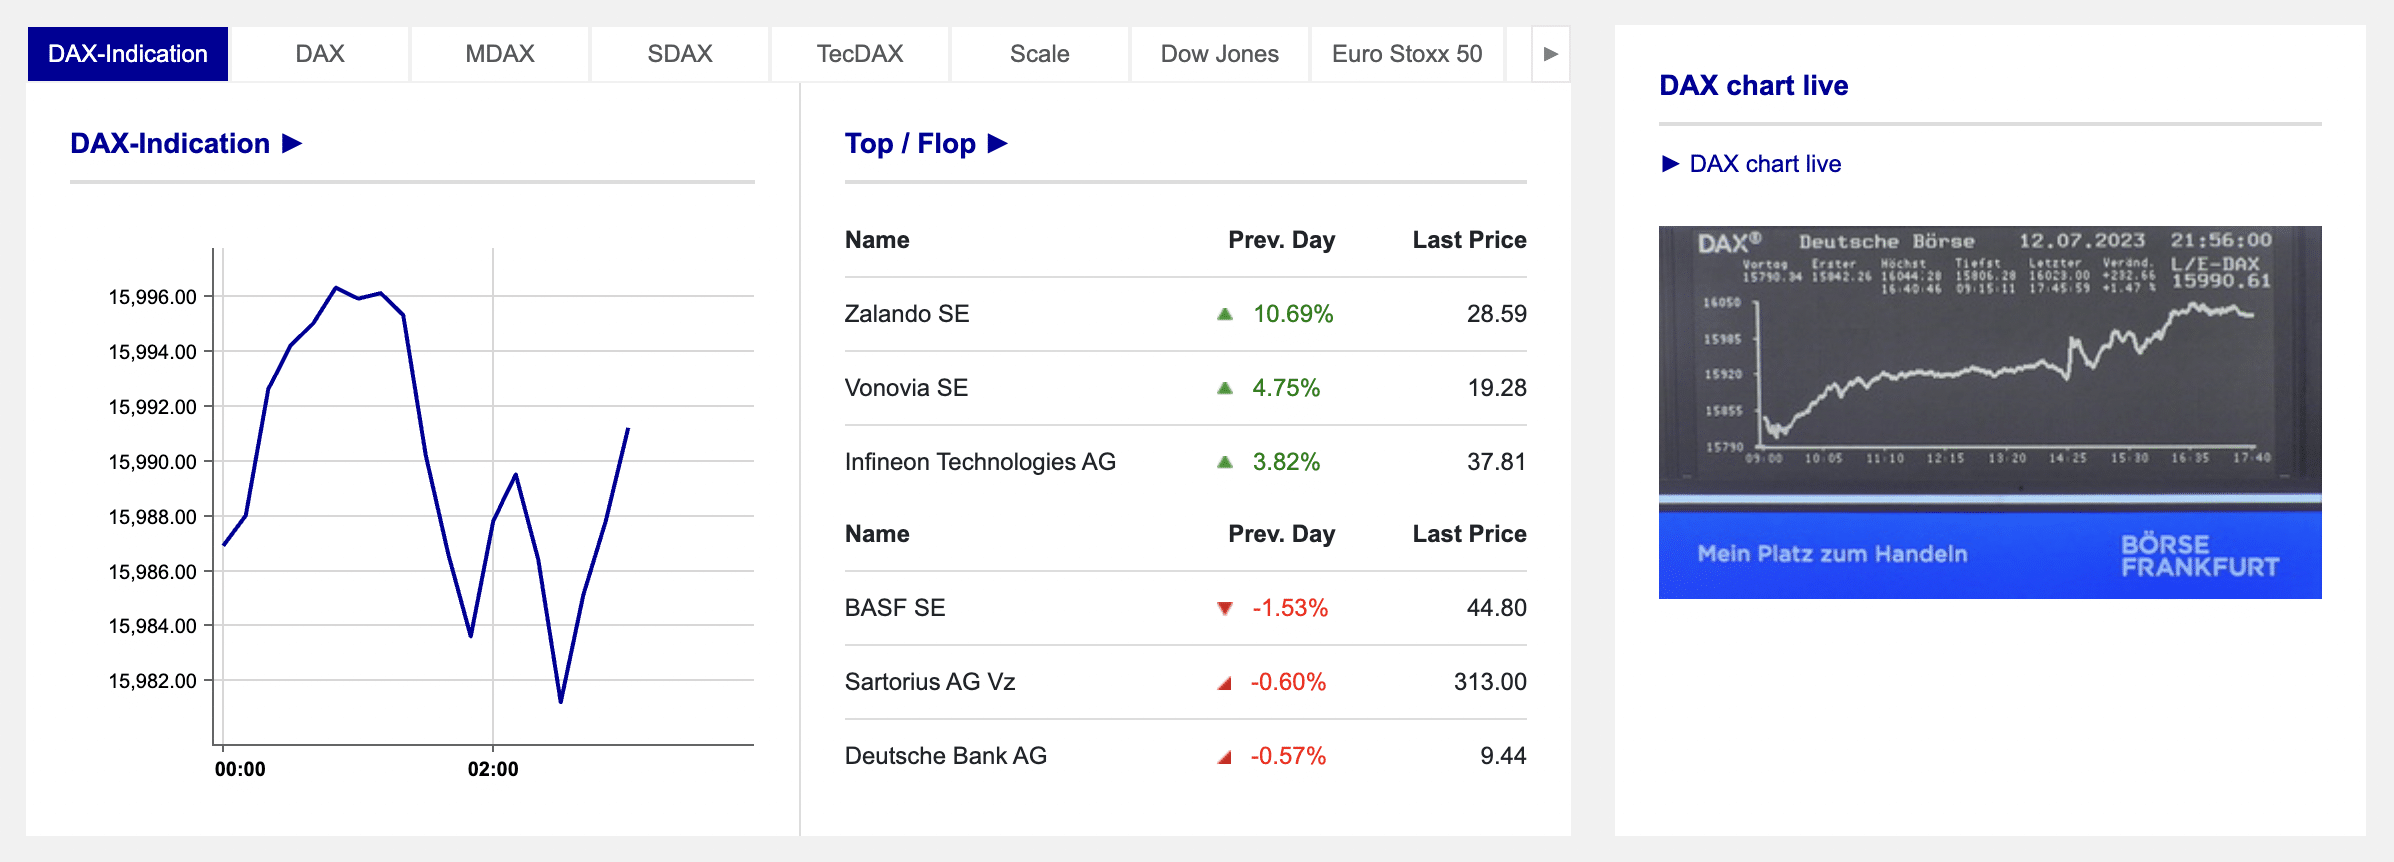Switch to Euro Stoxx 50 tab
The height and width of the screenshot is (862, 2394).
(1407, 54)
